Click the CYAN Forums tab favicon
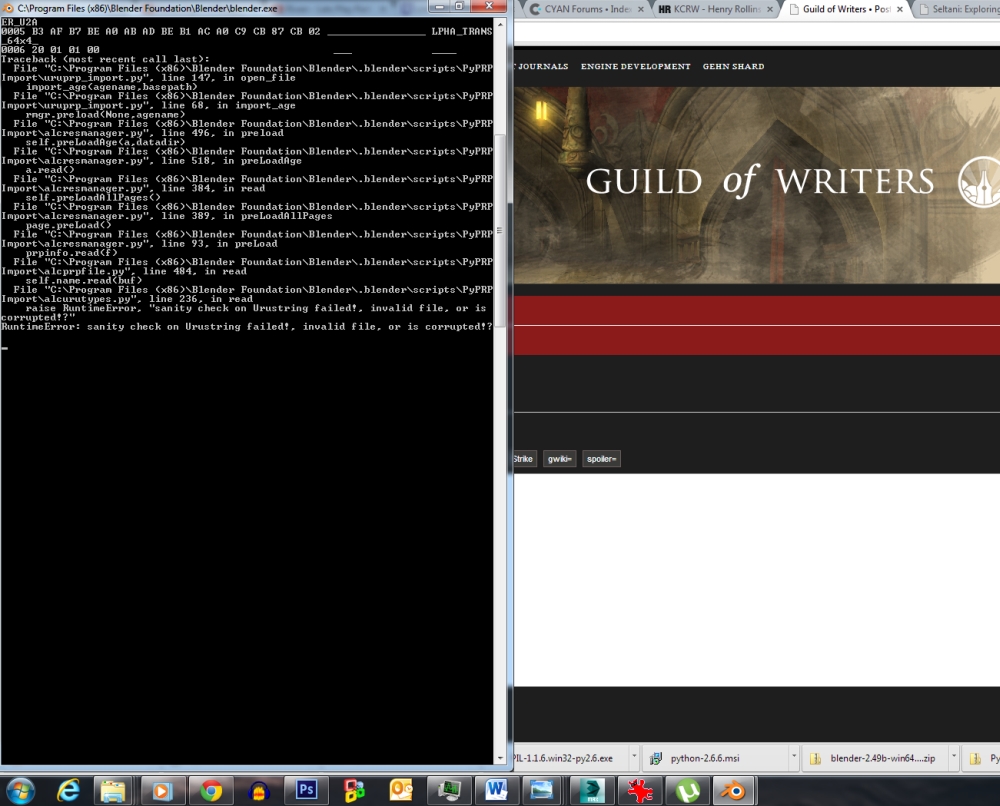The image size is (1000, 806). pyautogui.click(x=535, y=9)
